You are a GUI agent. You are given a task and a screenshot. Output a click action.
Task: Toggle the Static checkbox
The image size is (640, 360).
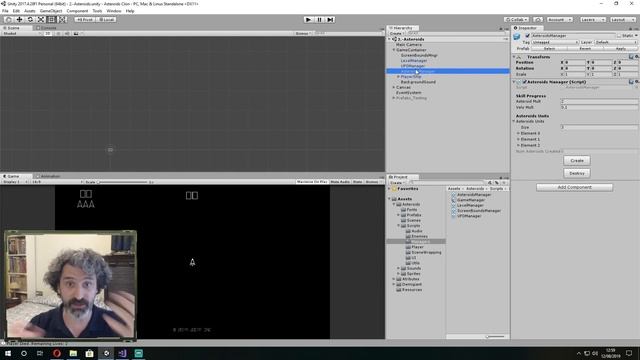[x=619, y=36]
